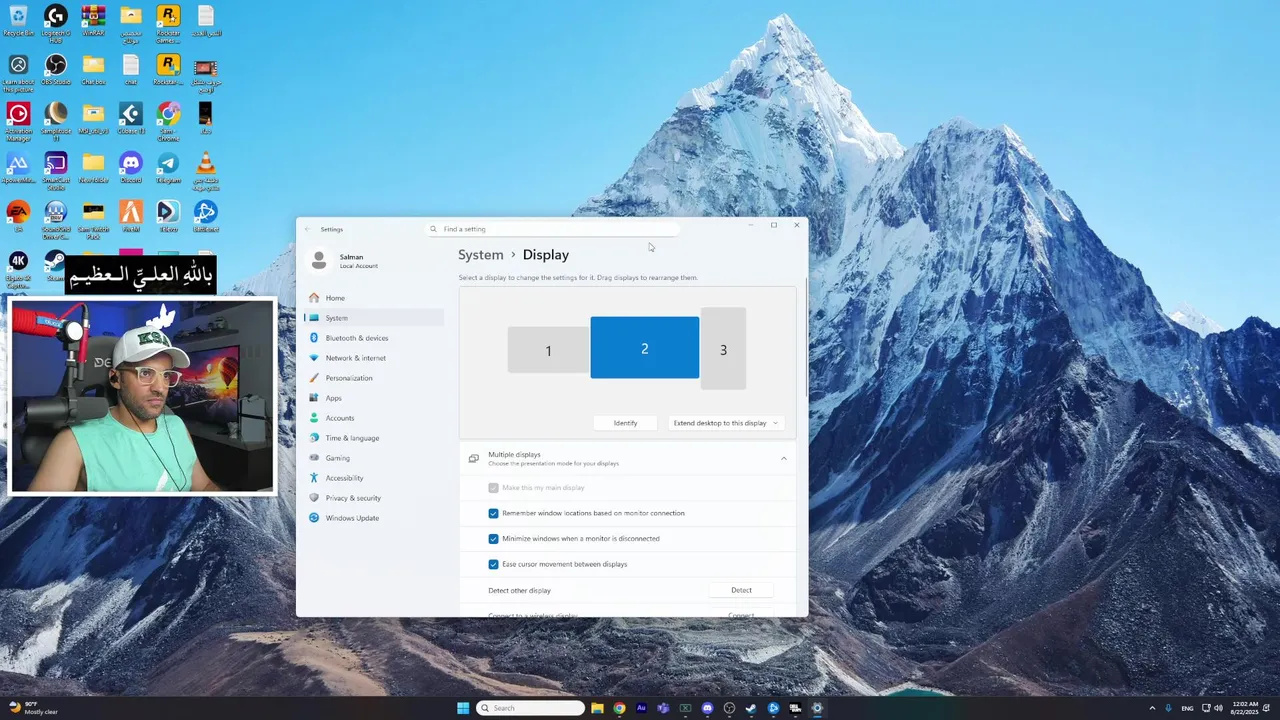Click the taskbar Search box
Viewport: 1280px width, 720px height.
tap(530, 708)
